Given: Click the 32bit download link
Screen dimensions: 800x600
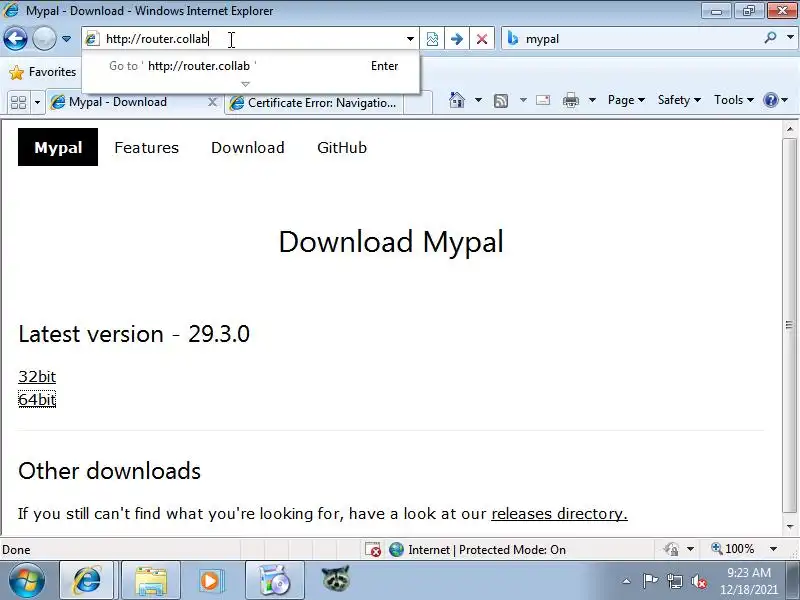Looking at the screenshot, I should coord(37,377).
